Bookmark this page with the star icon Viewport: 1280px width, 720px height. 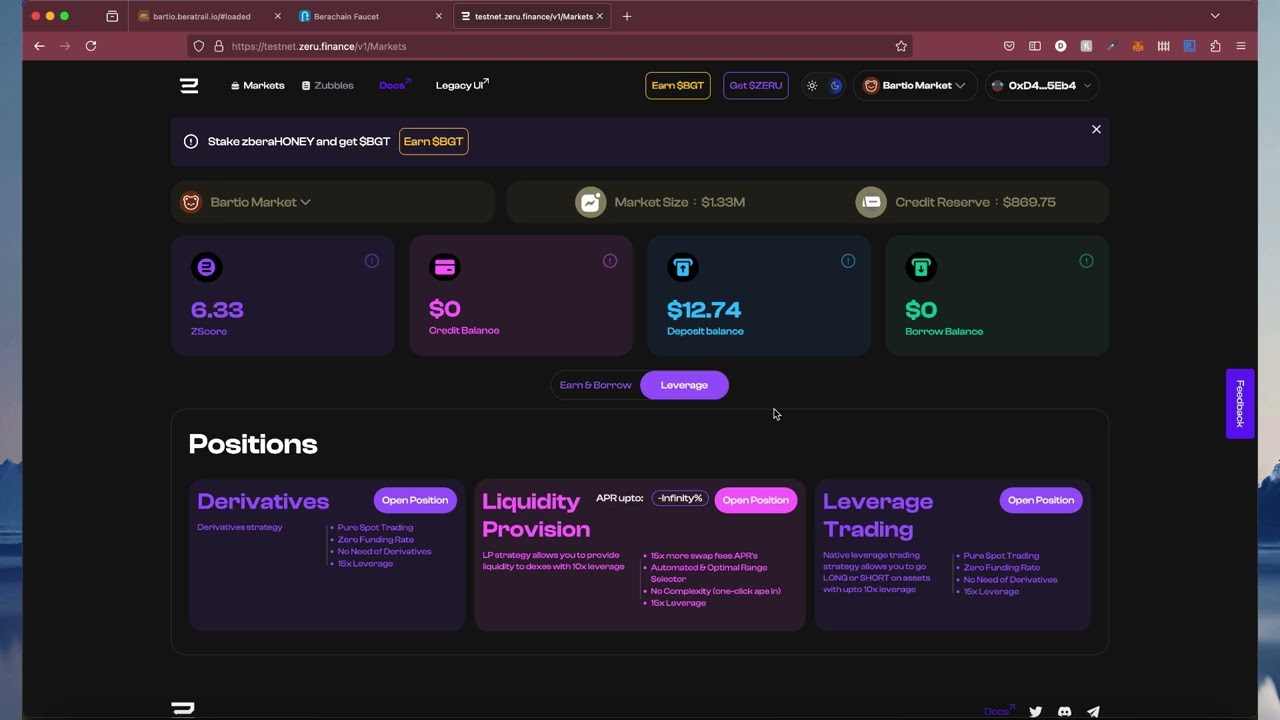[901, 46]
